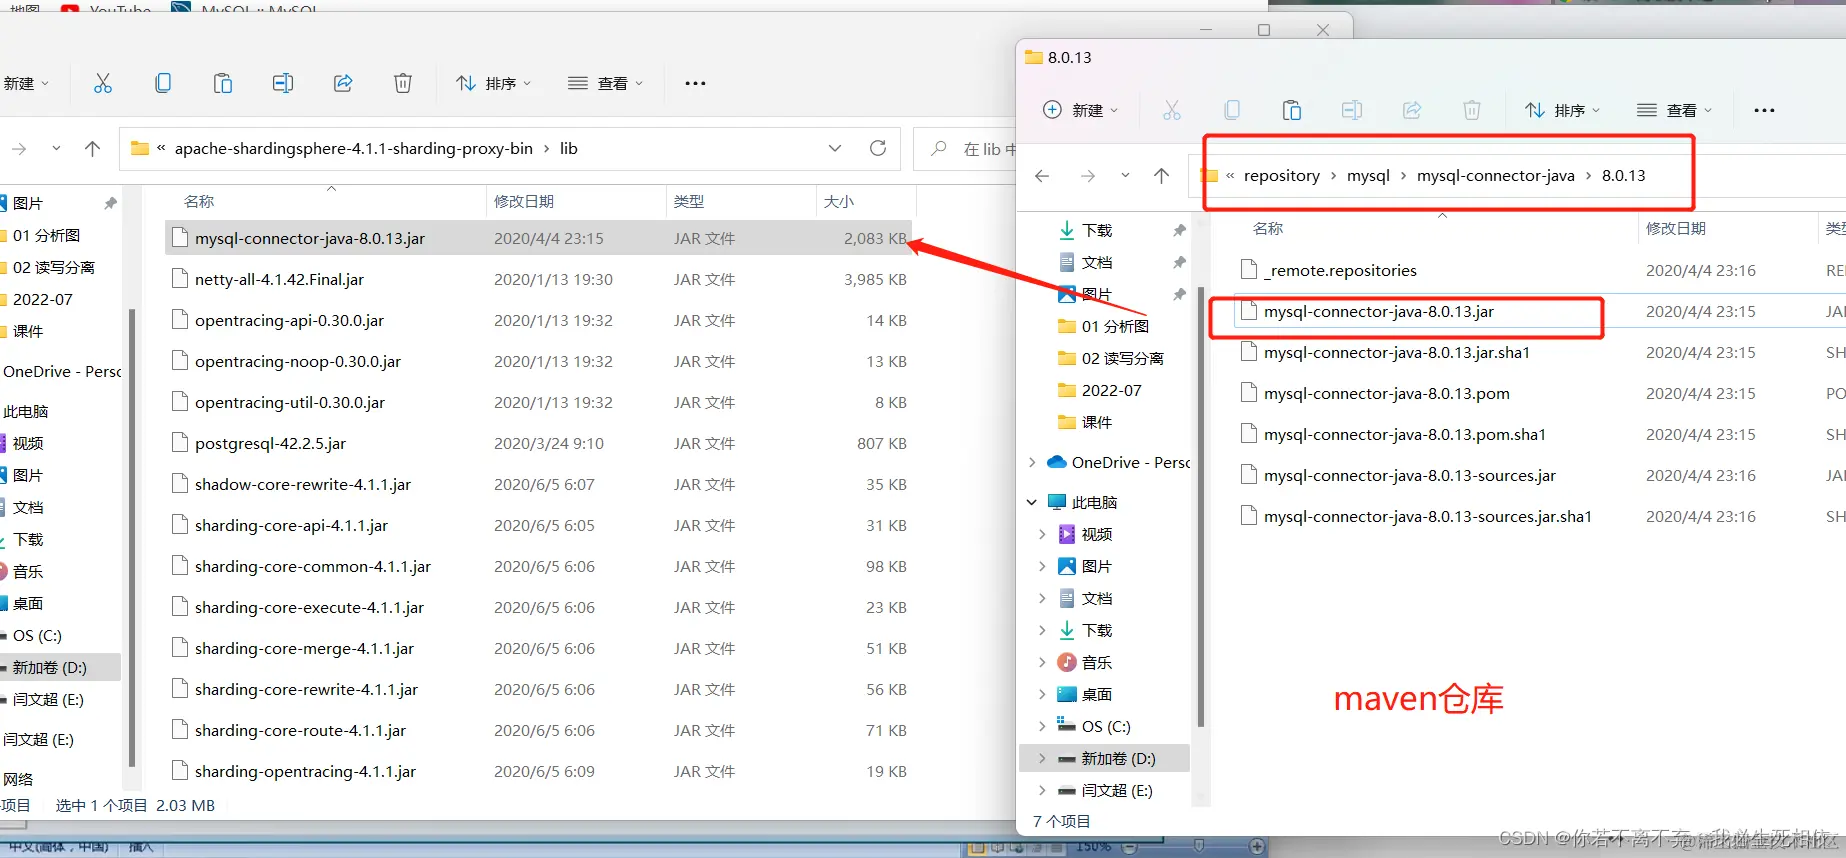Open the more options ellipsis in 8.0.13 window
Screen dimensions: 1846x858
[x=1764, y=110]
